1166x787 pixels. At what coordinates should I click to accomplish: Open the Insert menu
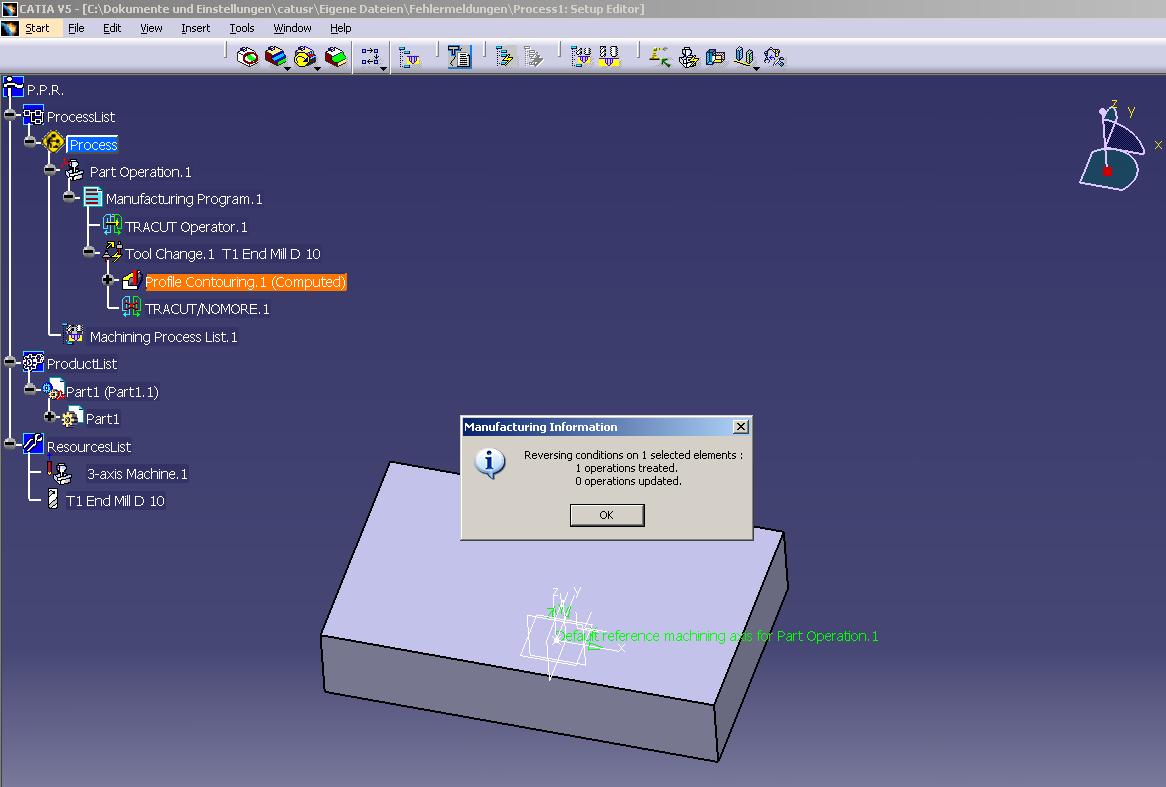[x=196, y=28]
